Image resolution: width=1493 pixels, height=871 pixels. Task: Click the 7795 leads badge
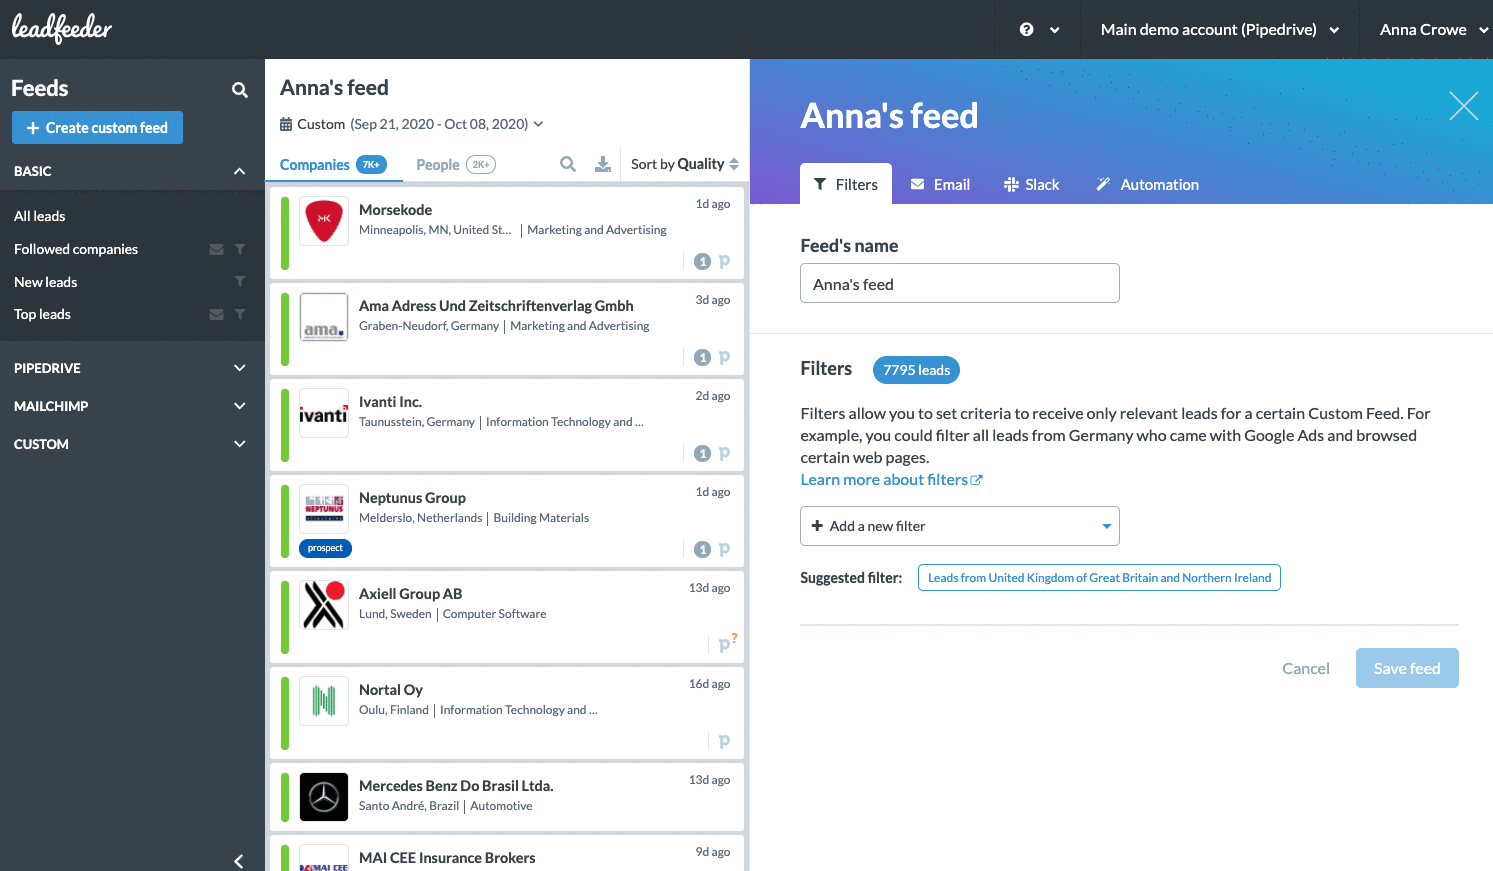(x=917, y=370)
